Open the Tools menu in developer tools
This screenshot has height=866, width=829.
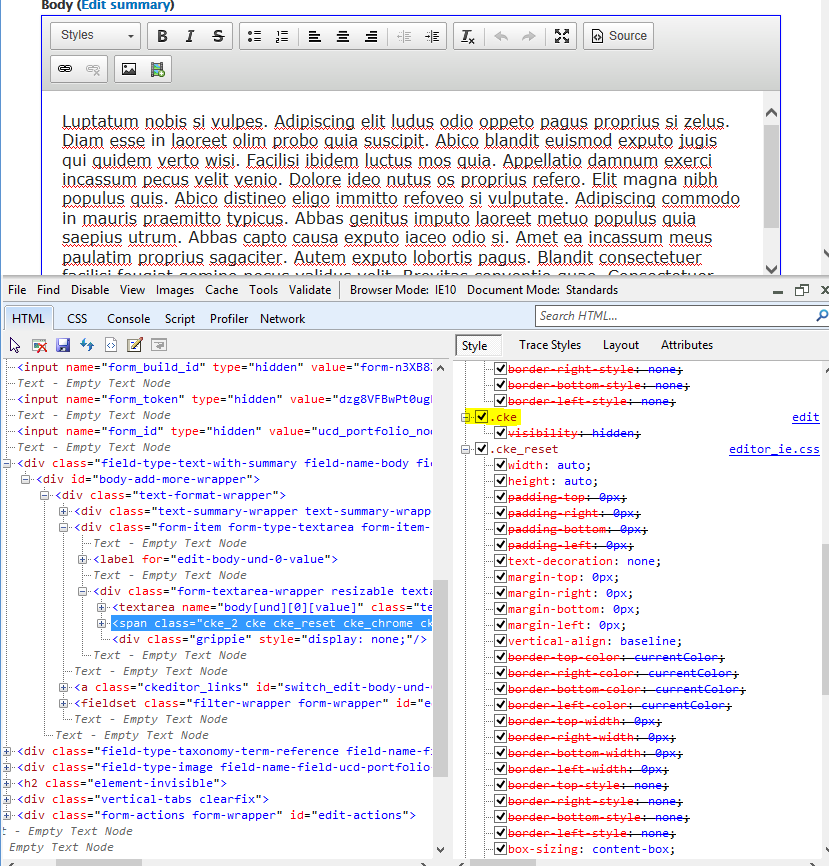[x=263, y=290]
